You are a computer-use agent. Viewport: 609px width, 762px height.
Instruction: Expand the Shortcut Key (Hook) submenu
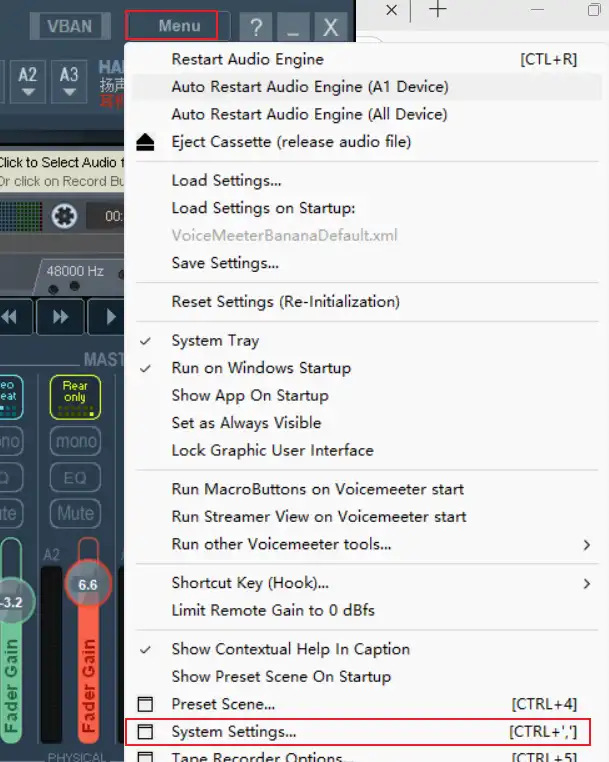pos(250,583)
